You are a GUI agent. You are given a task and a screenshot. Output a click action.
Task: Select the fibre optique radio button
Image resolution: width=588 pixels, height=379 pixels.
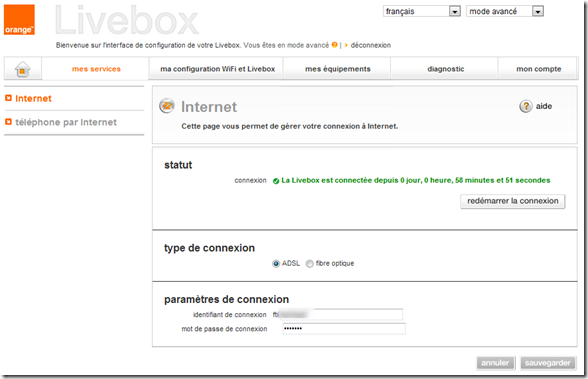(309, 264)
